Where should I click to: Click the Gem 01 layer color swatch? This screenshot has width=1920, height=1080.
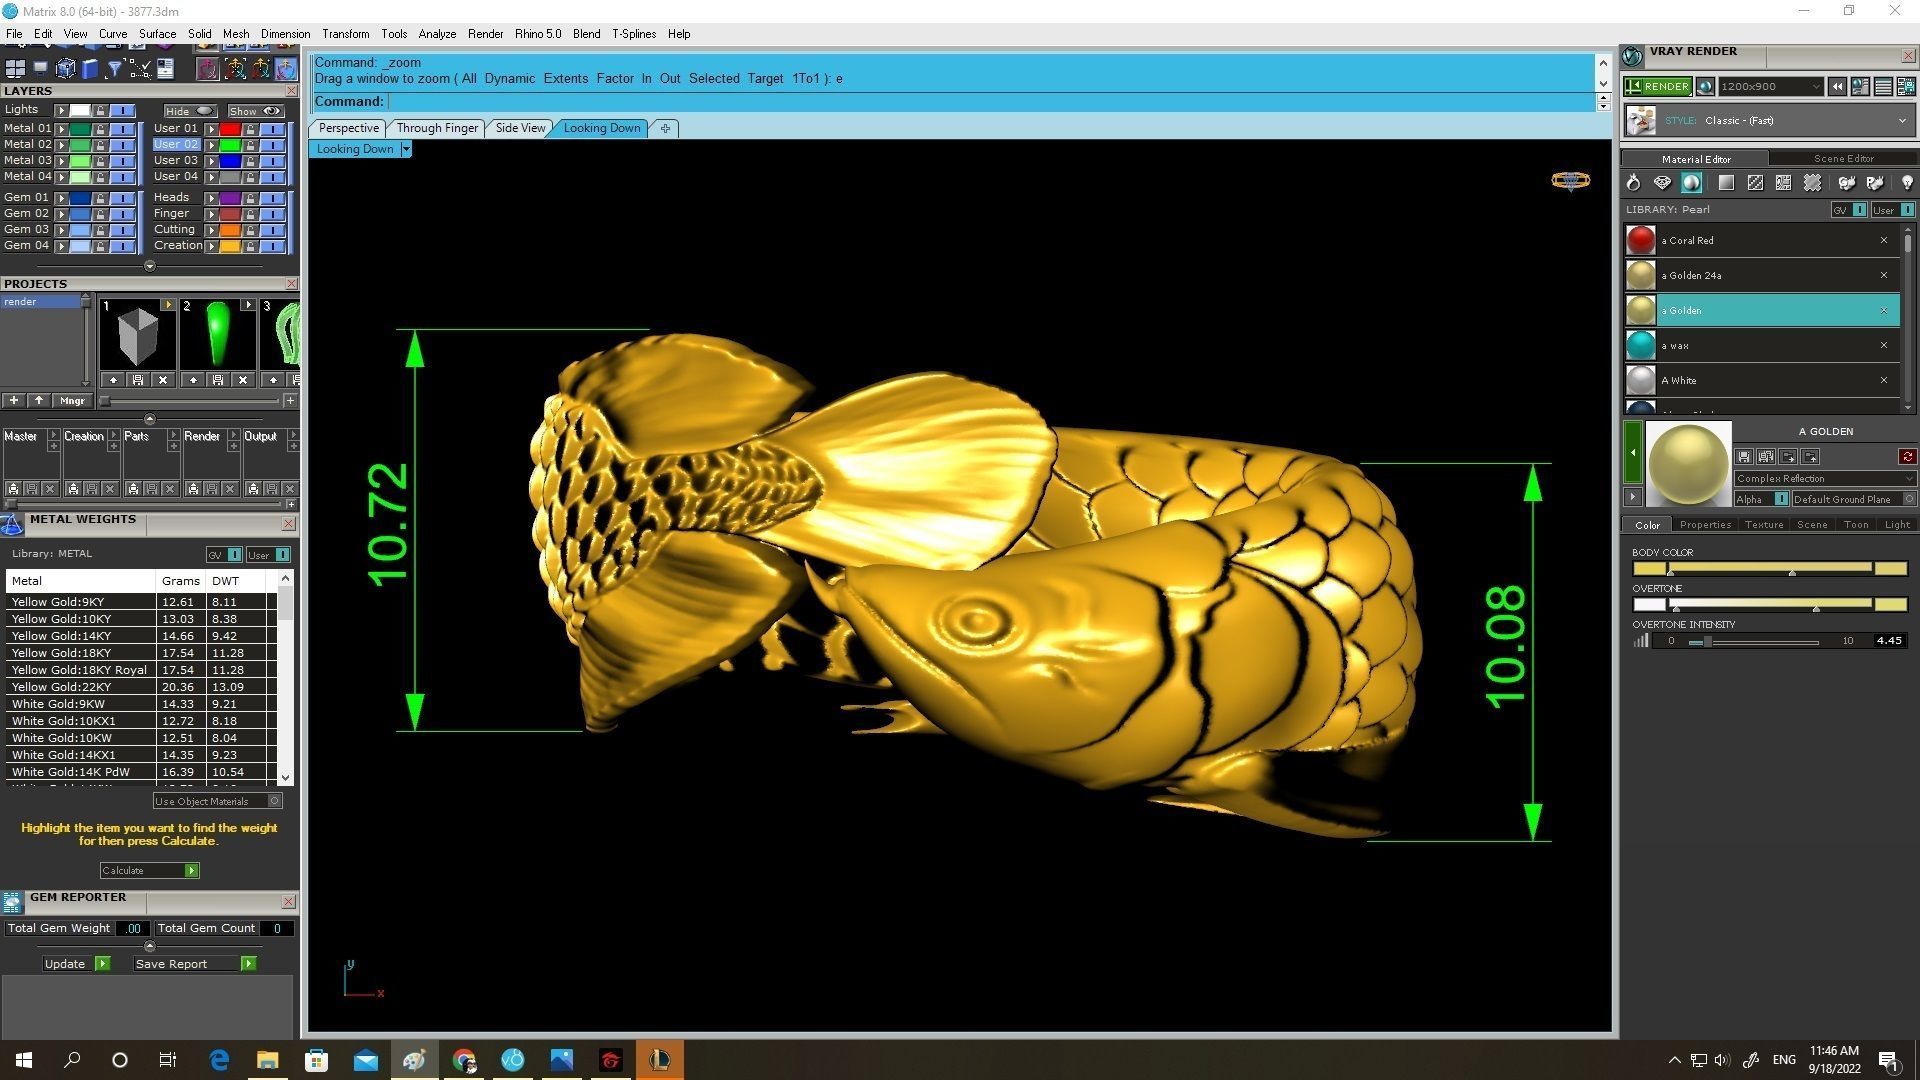(x=80, y=198)
